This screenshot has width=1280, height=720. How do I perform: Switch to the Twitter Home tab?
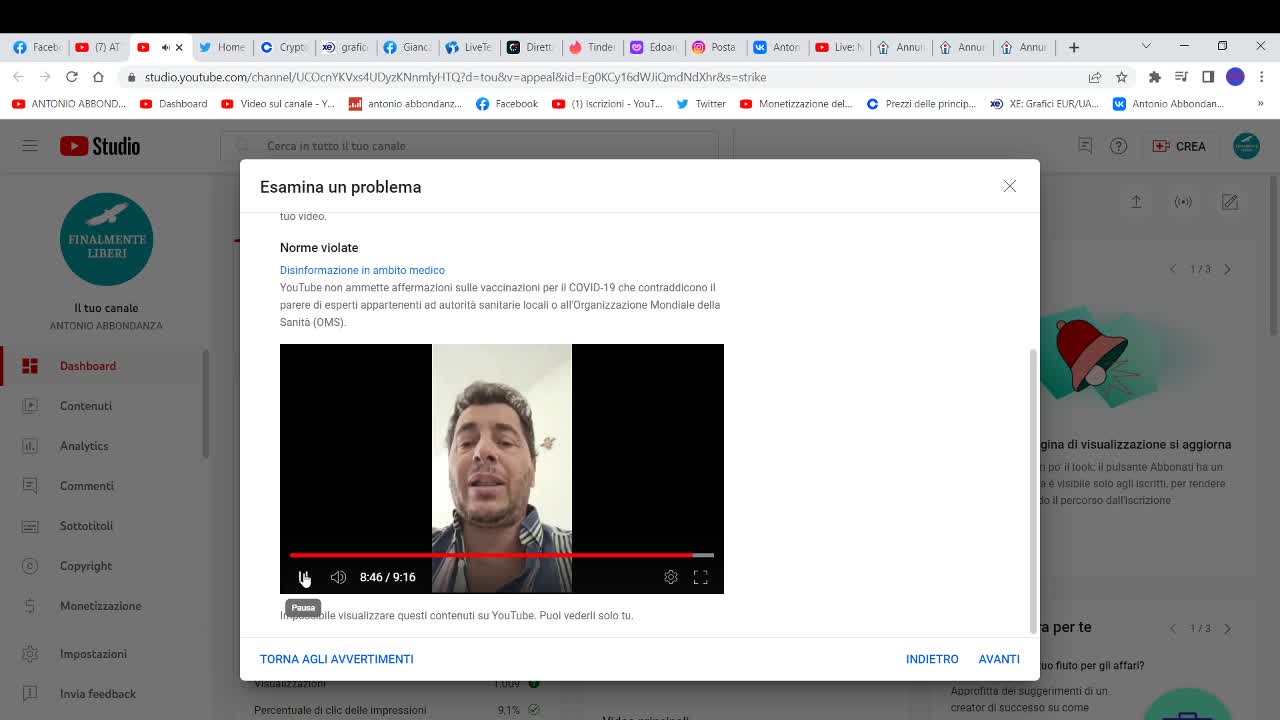[222, 47]
